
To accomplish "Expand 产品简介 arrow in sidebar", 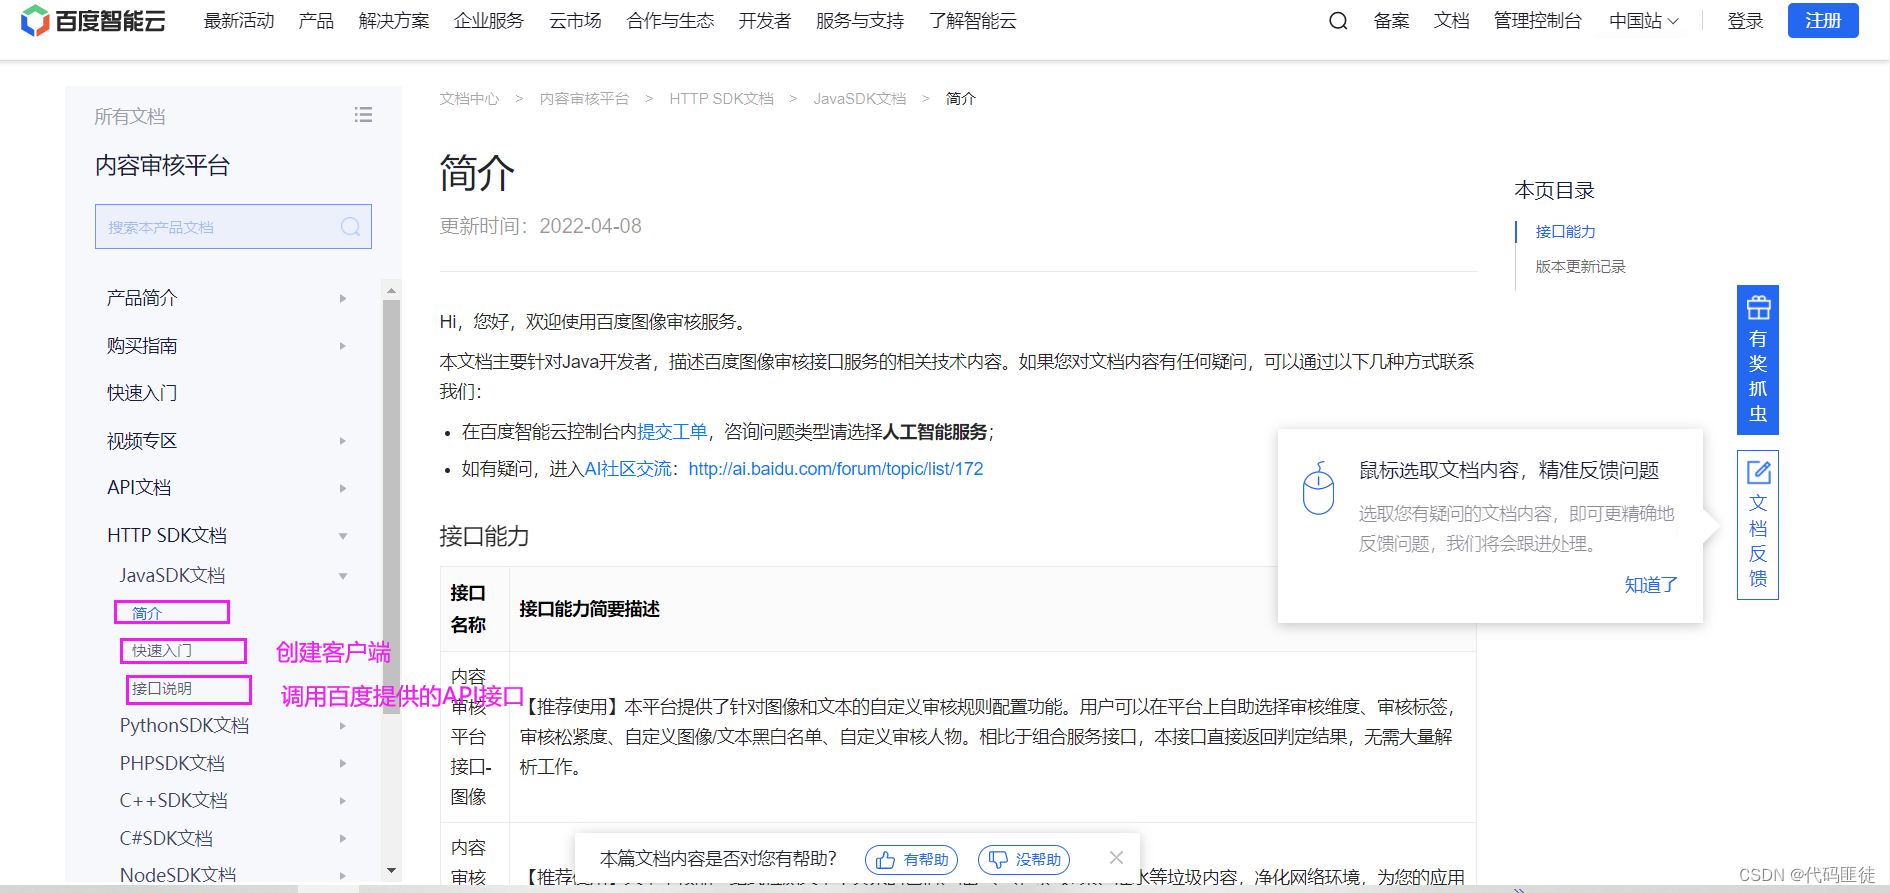I will [x=343, y=298].
